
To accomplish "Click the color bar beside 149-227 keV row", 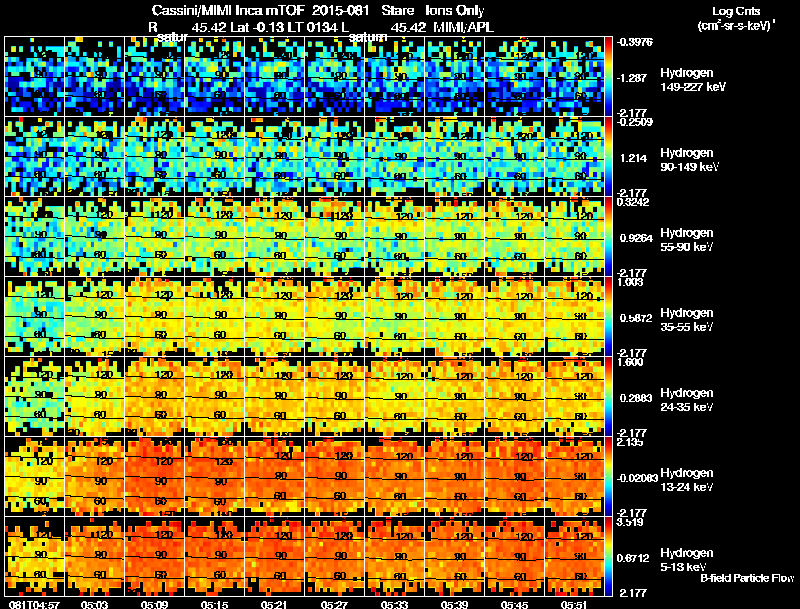I will (x=608, y=77).
